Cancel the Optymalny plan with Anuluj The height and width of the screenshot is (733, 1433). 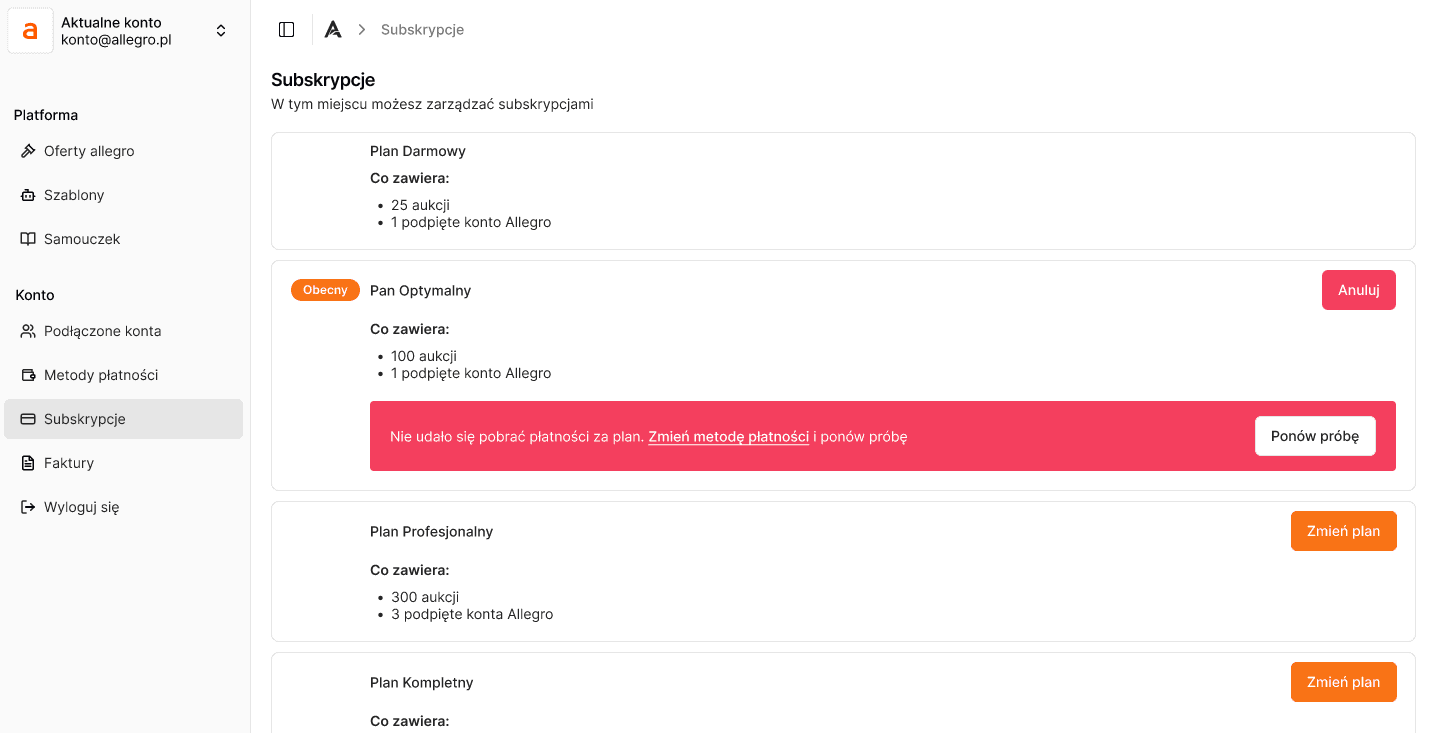point(1358,290)
